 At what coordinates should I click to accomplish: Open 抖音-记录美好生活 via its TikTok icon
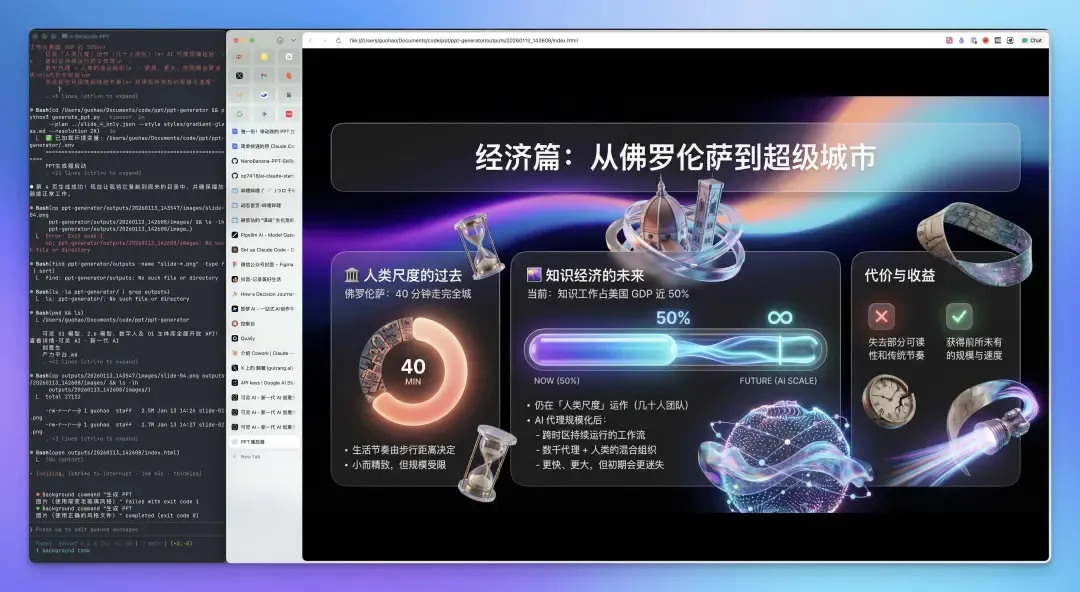[234, 279]
